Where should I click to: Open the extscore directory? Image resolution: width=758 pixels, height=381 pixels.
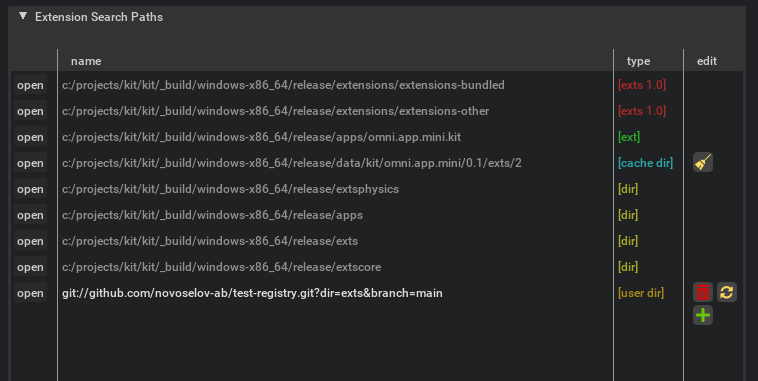pos(30,267)
